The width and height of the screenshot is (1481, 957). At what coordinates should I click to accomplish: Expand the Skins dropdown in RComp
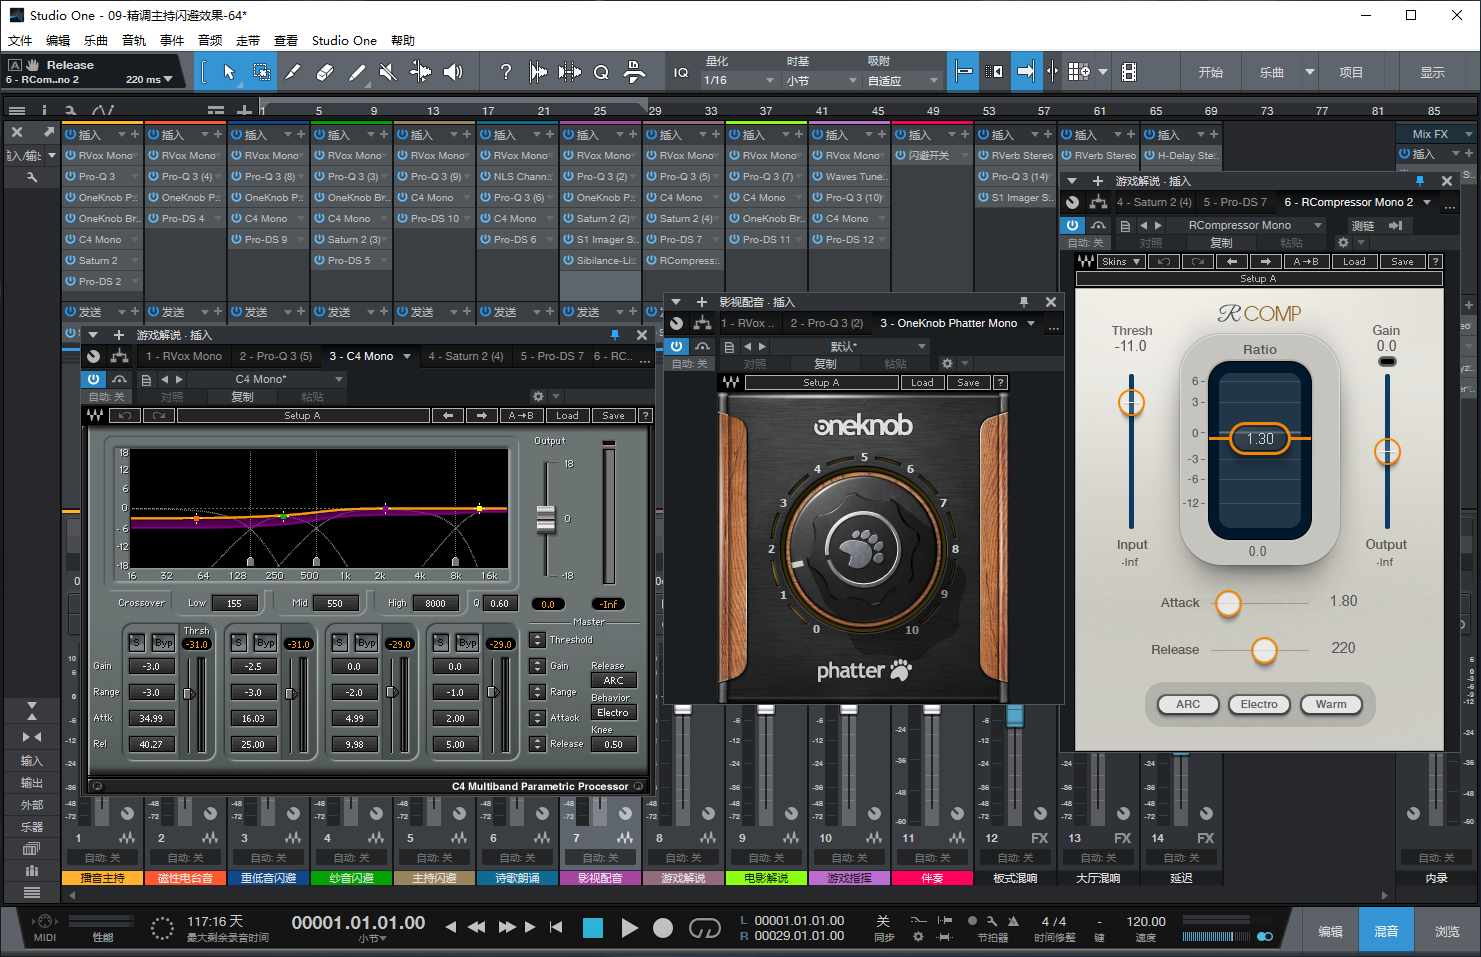point(1121,261)
